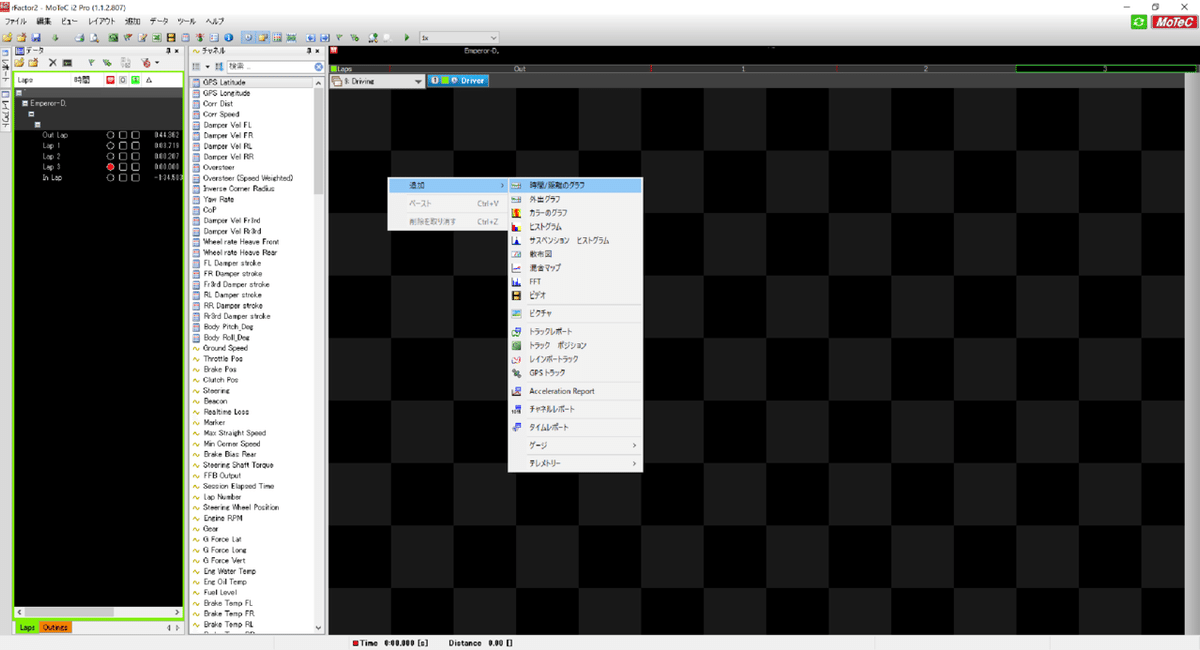Click the red icon in the lap column header

click(x=110, y=79)
